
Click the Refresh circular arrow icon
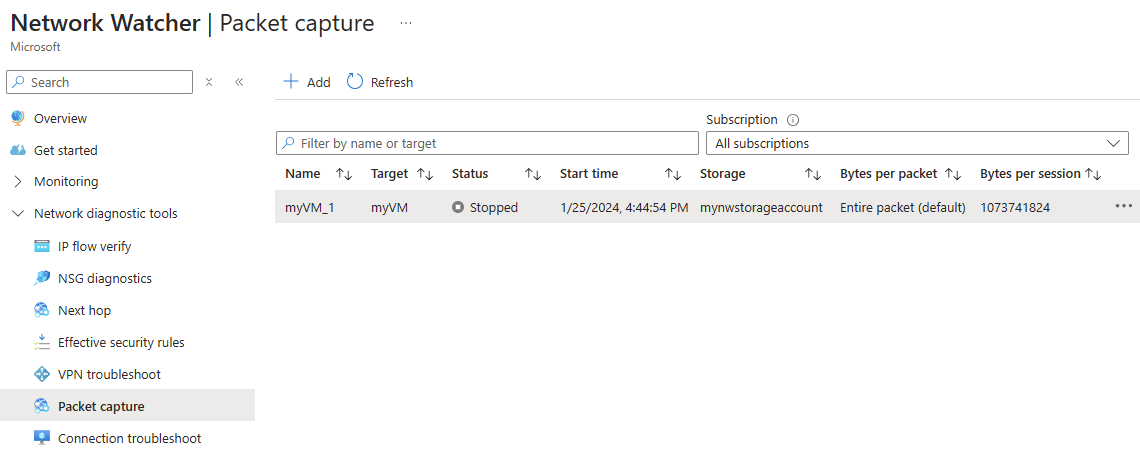[355, 81]
